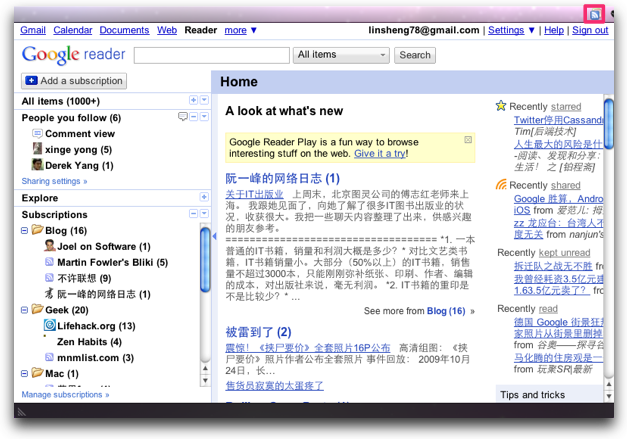
Task: Open the Settings dropdown menu
Action: (511, 30)
